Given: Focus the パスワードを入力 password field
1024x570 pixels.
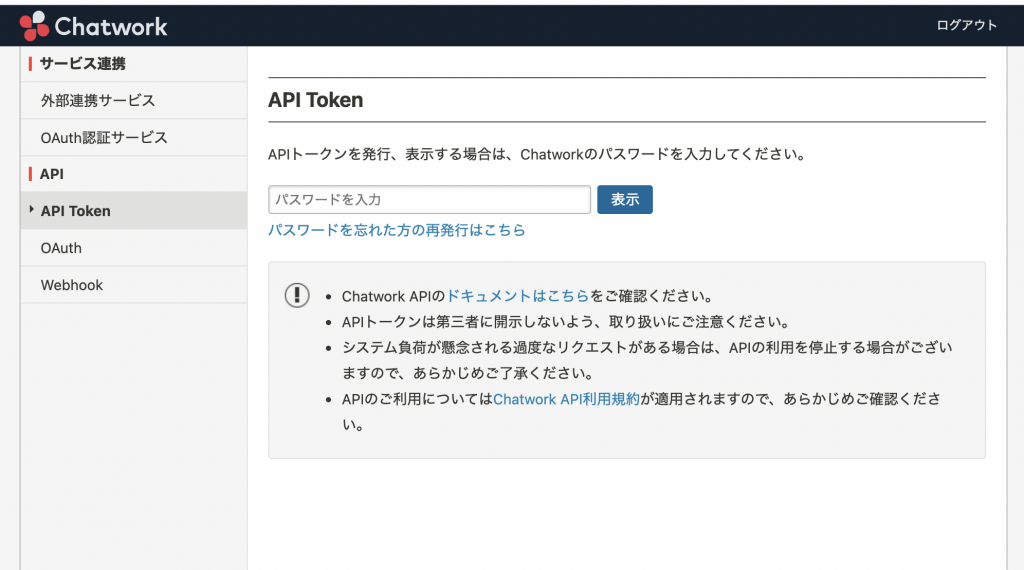Looking at the screenshot, I should click(429, 200).
